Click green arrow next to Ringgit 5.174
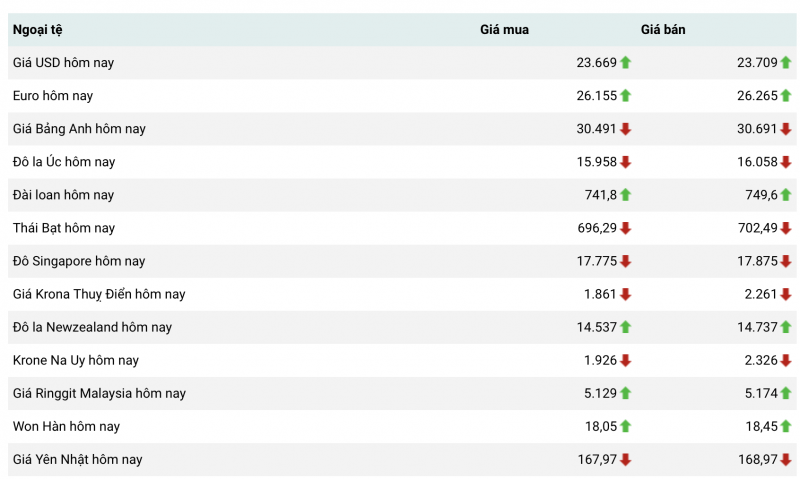This screenshot has width=800, height=479. point(785,393)
